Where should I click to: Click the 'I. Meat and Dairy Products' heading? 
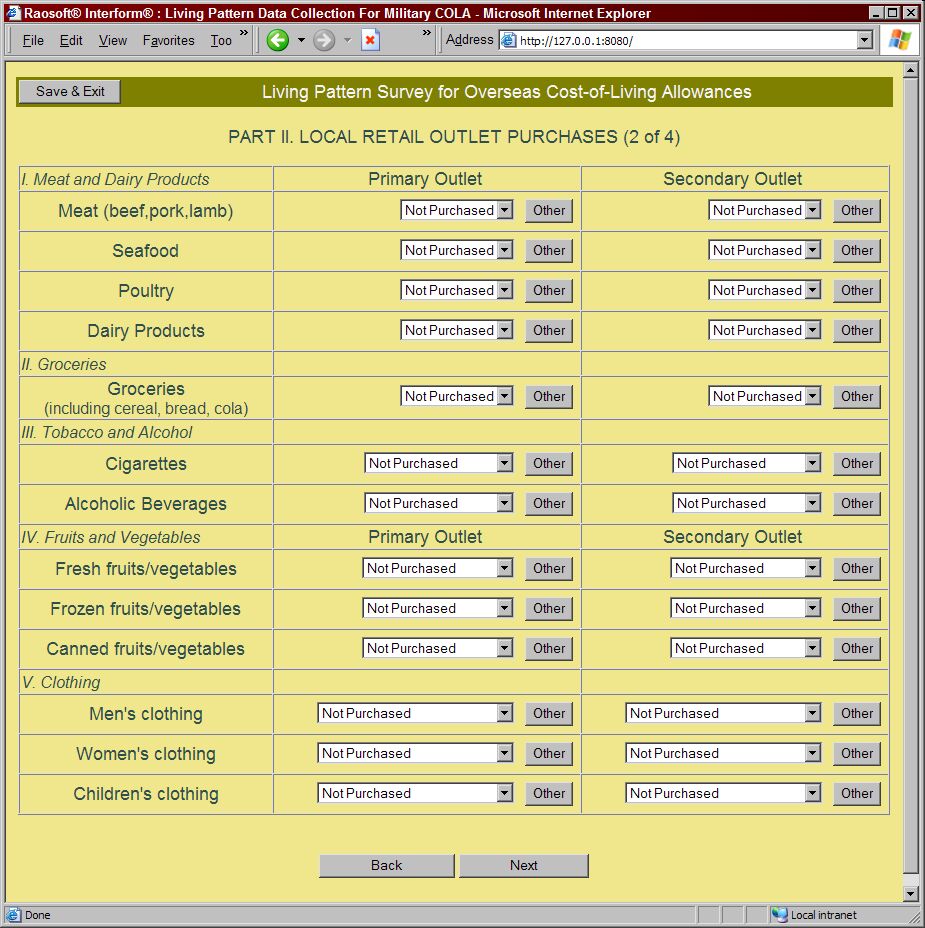(115, 179)
